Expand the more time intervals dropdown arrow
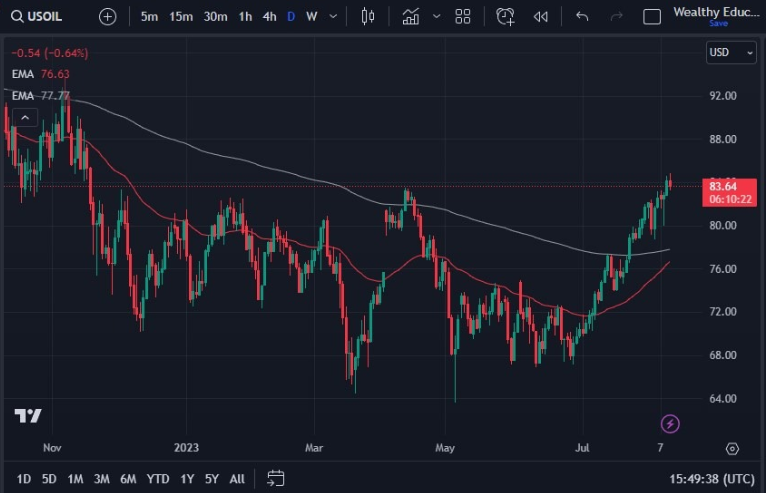The image size is (766, 493). (333, 16)
